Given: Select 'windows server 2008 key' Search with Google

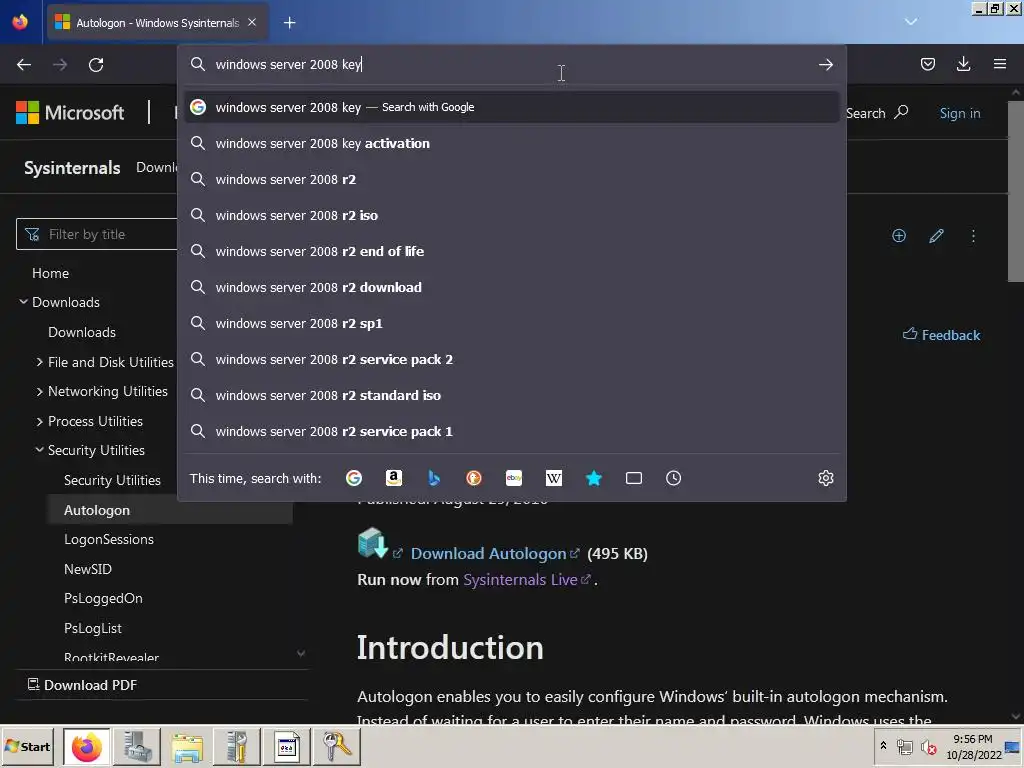Looking at the screenshot, I should (511, 107).
